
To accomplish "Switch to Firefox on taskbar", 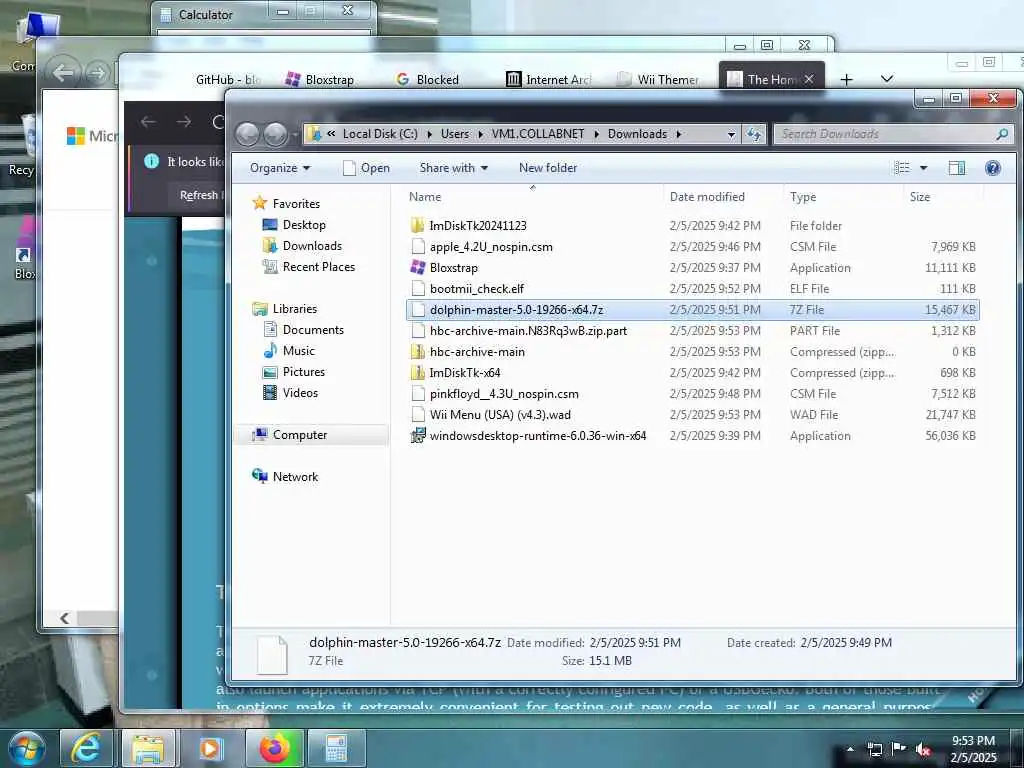I will click(x=274, y=748).
